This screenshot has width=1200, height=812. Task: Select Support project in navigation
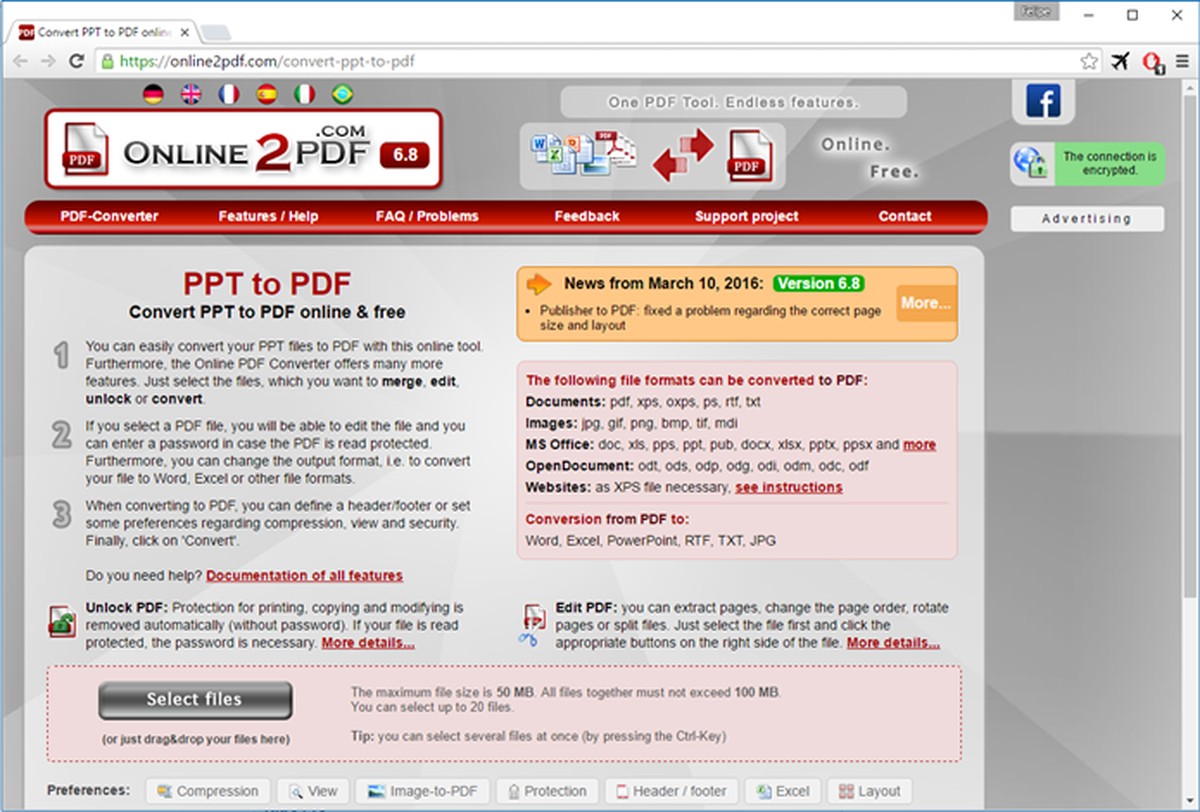pyautogui.click(x=746, y=216)
